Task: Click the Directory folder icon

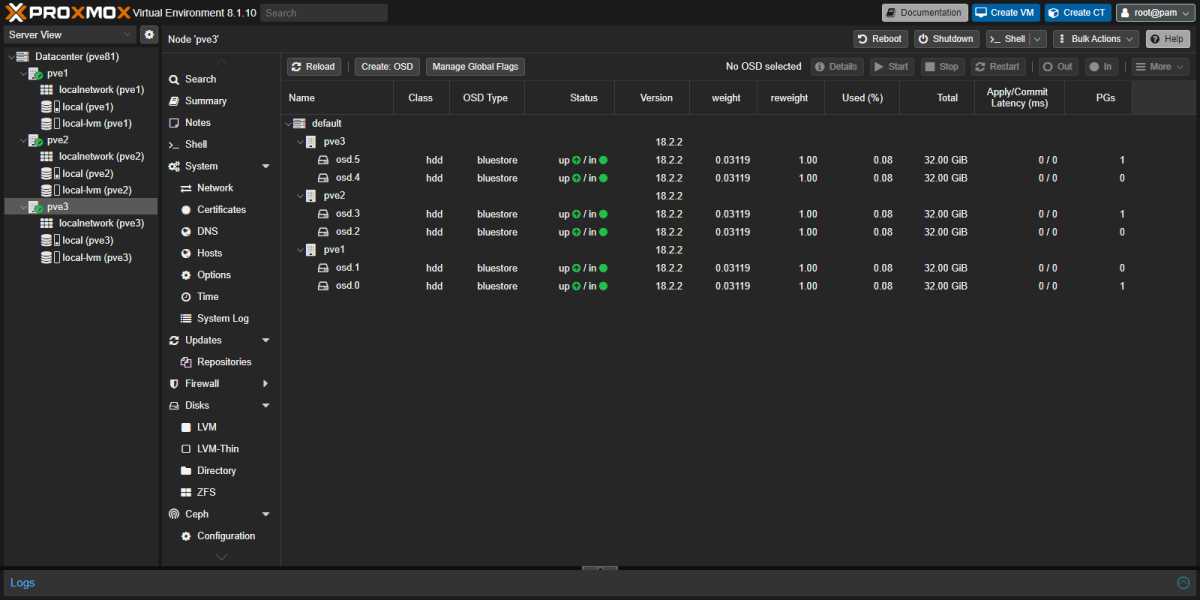Action: point(186,471)
